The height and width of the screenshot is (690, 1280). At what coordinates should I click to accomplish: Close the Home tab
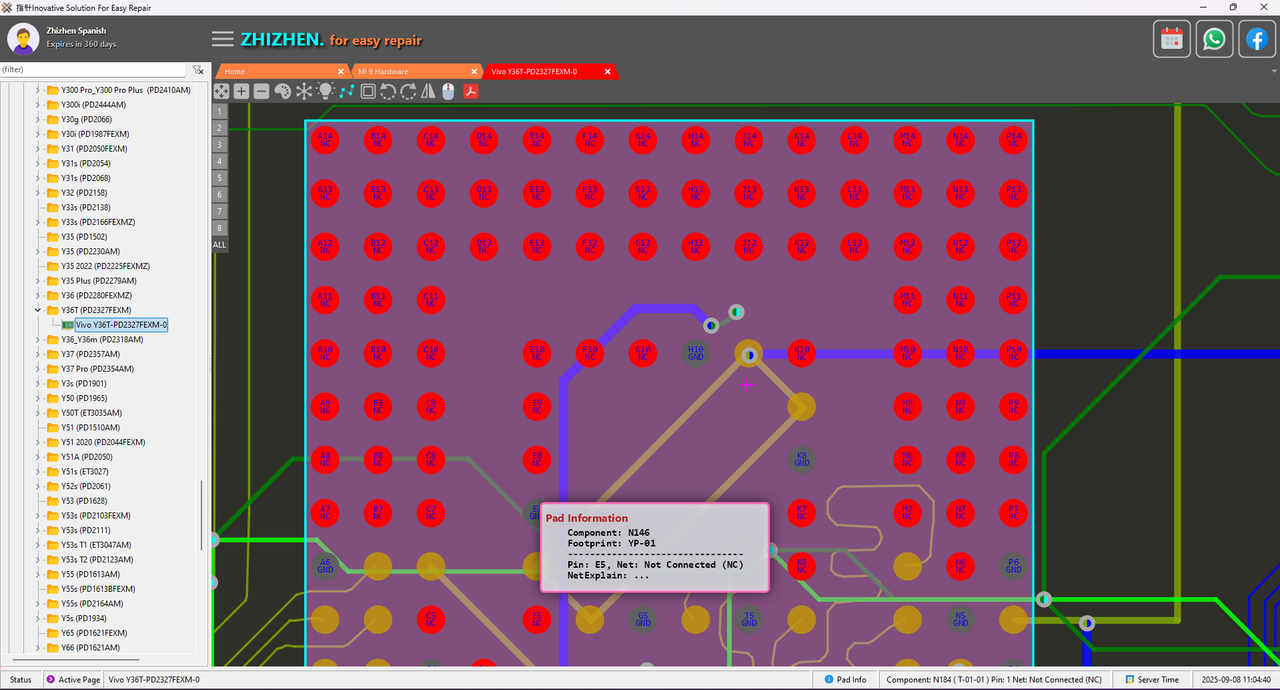click(x=341, y=71)
